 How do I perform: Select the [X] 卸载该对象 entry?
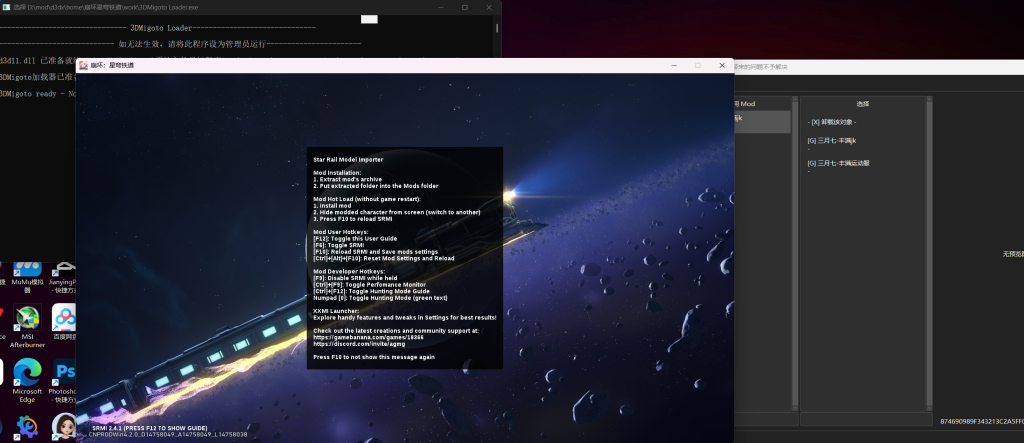(x=831, y=122)
